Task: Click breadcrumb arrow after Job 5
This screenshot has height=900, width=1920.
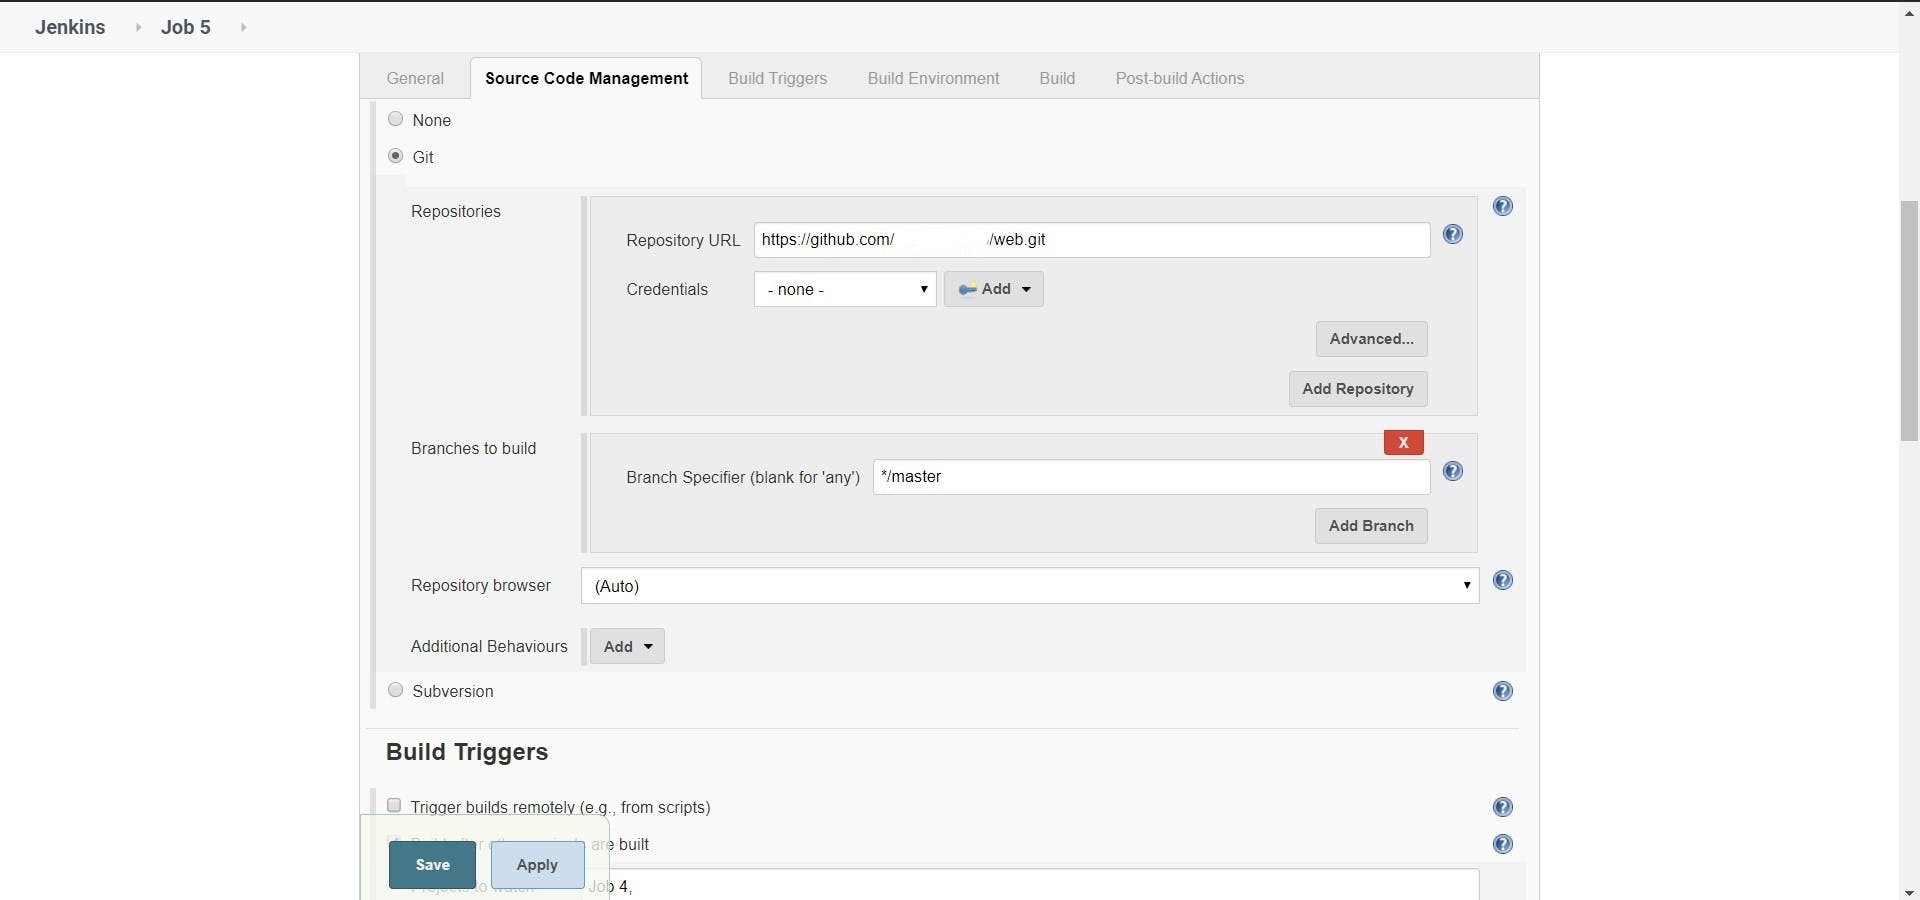Action: click(243, 27)
